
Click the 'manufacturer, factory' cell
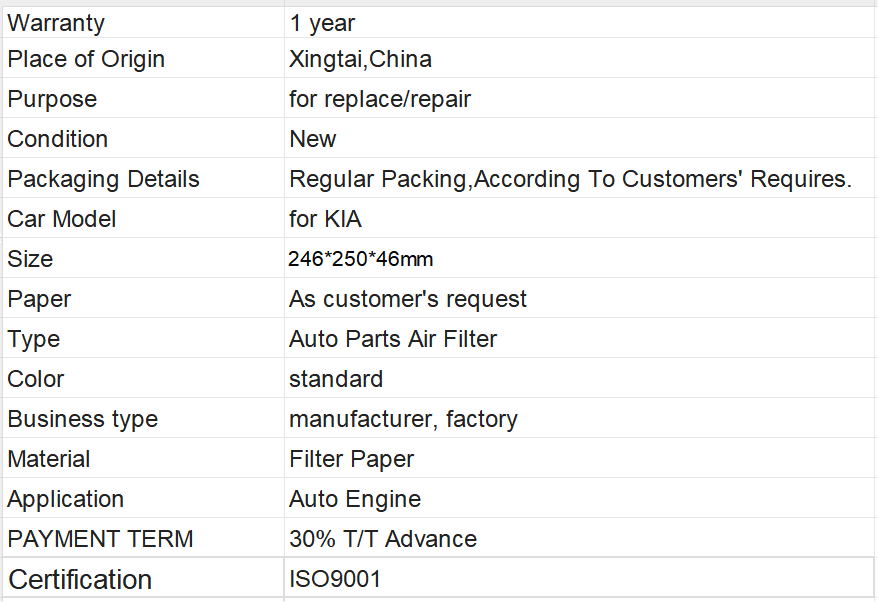pyautogui.click(x=581, y=419)
